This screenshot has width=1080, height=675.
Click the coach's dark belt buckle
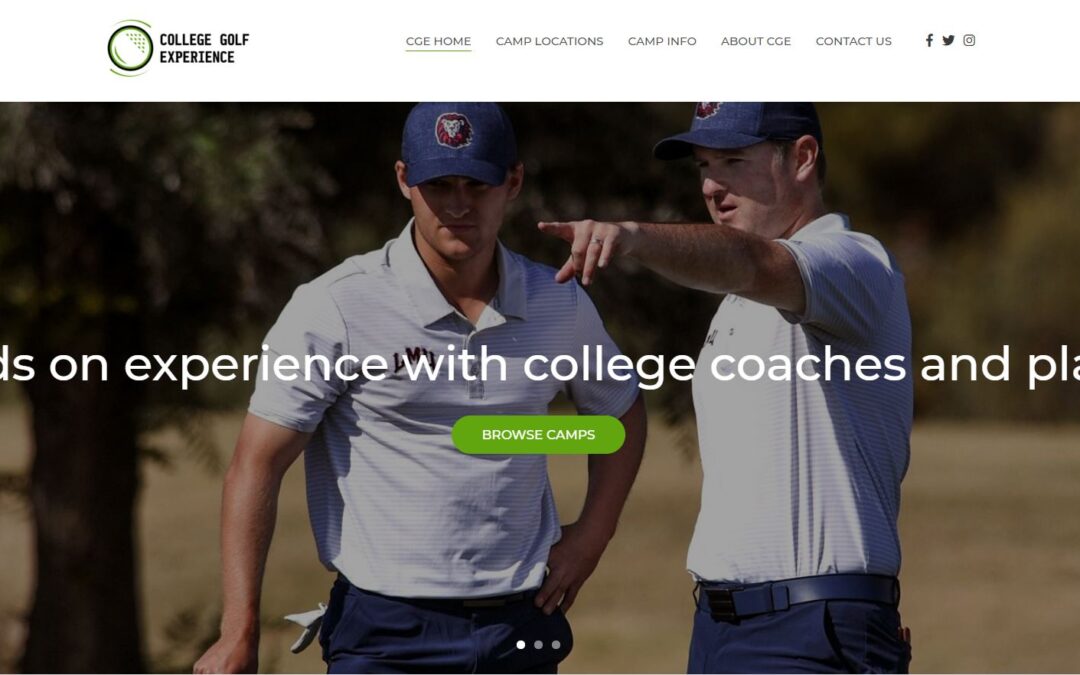722,603
